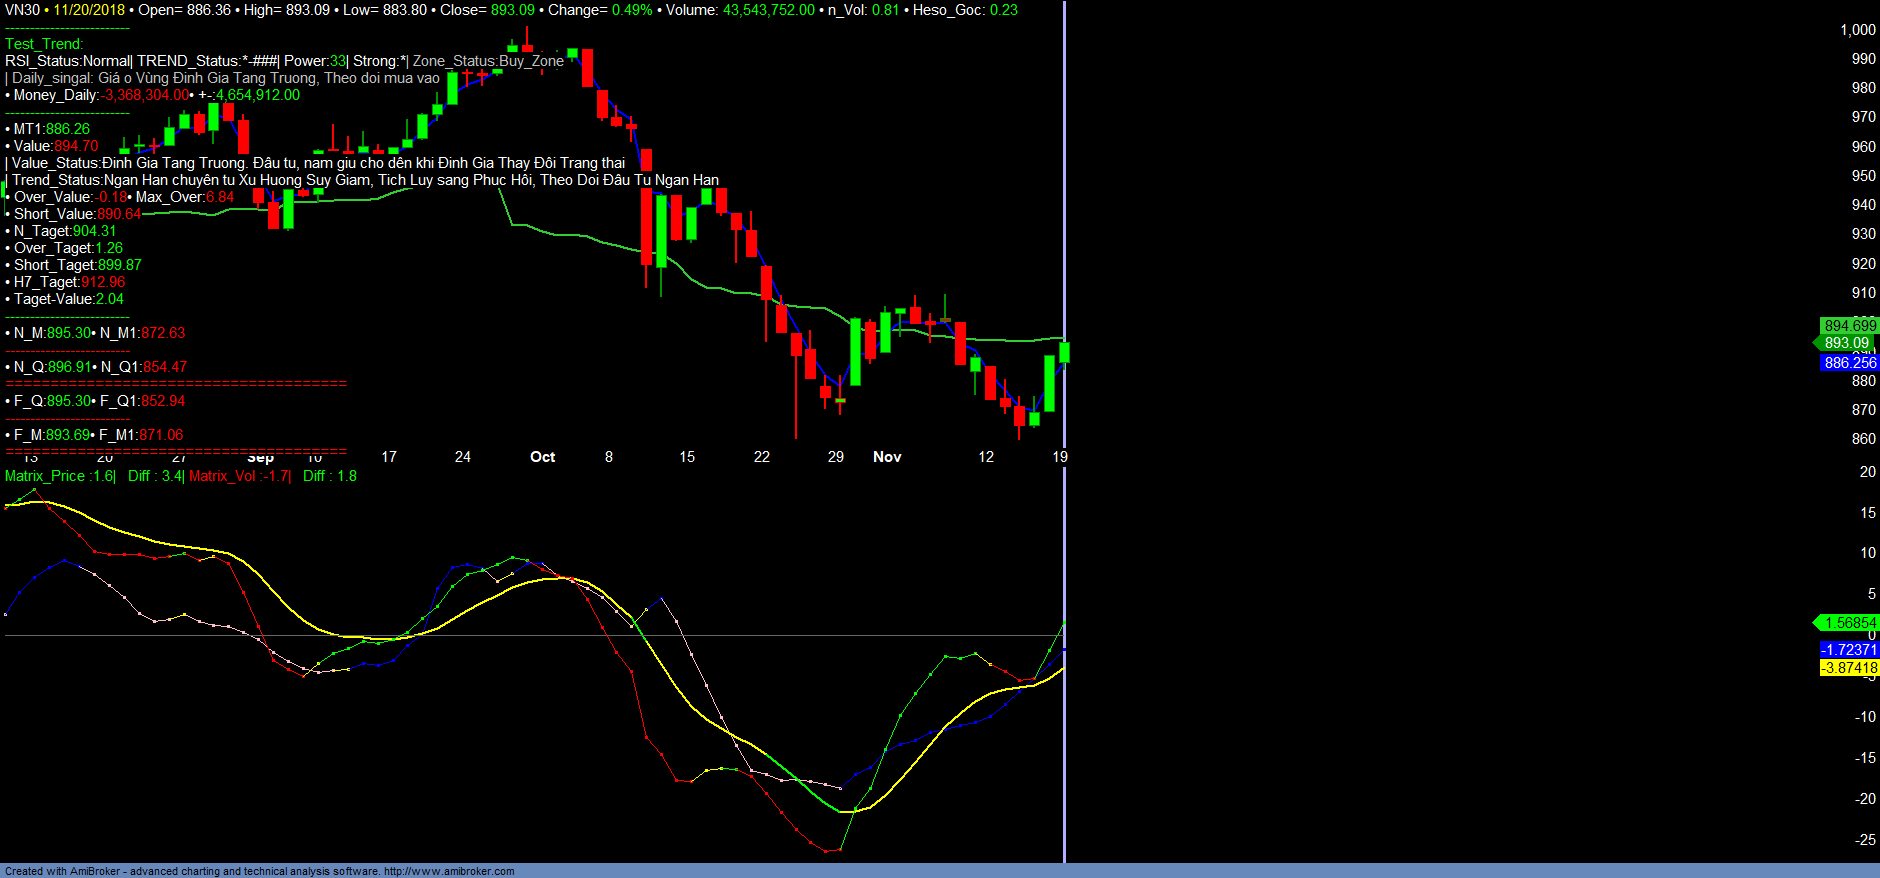Open the amibroker.com link in footer
This screenshot has width=1880, height=878.
click(449, 871)
